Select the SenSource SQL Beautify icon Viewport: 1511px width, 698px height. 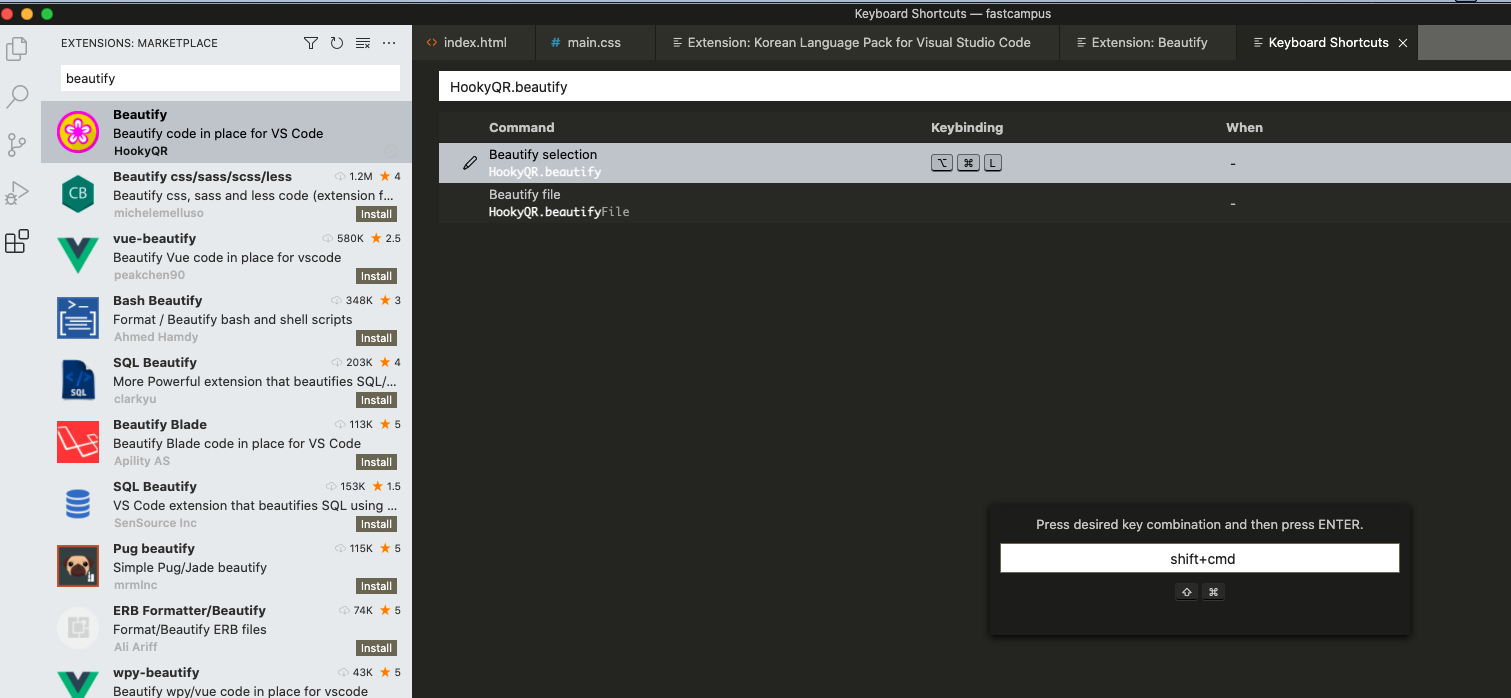[x=78, y=504]
